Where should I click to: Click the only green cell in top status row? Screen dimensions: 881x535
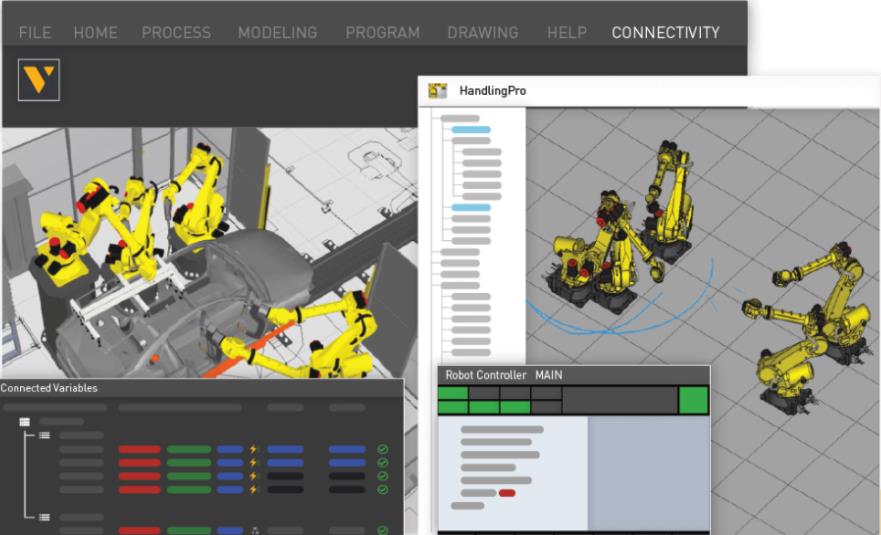click(x=453, y=392)
